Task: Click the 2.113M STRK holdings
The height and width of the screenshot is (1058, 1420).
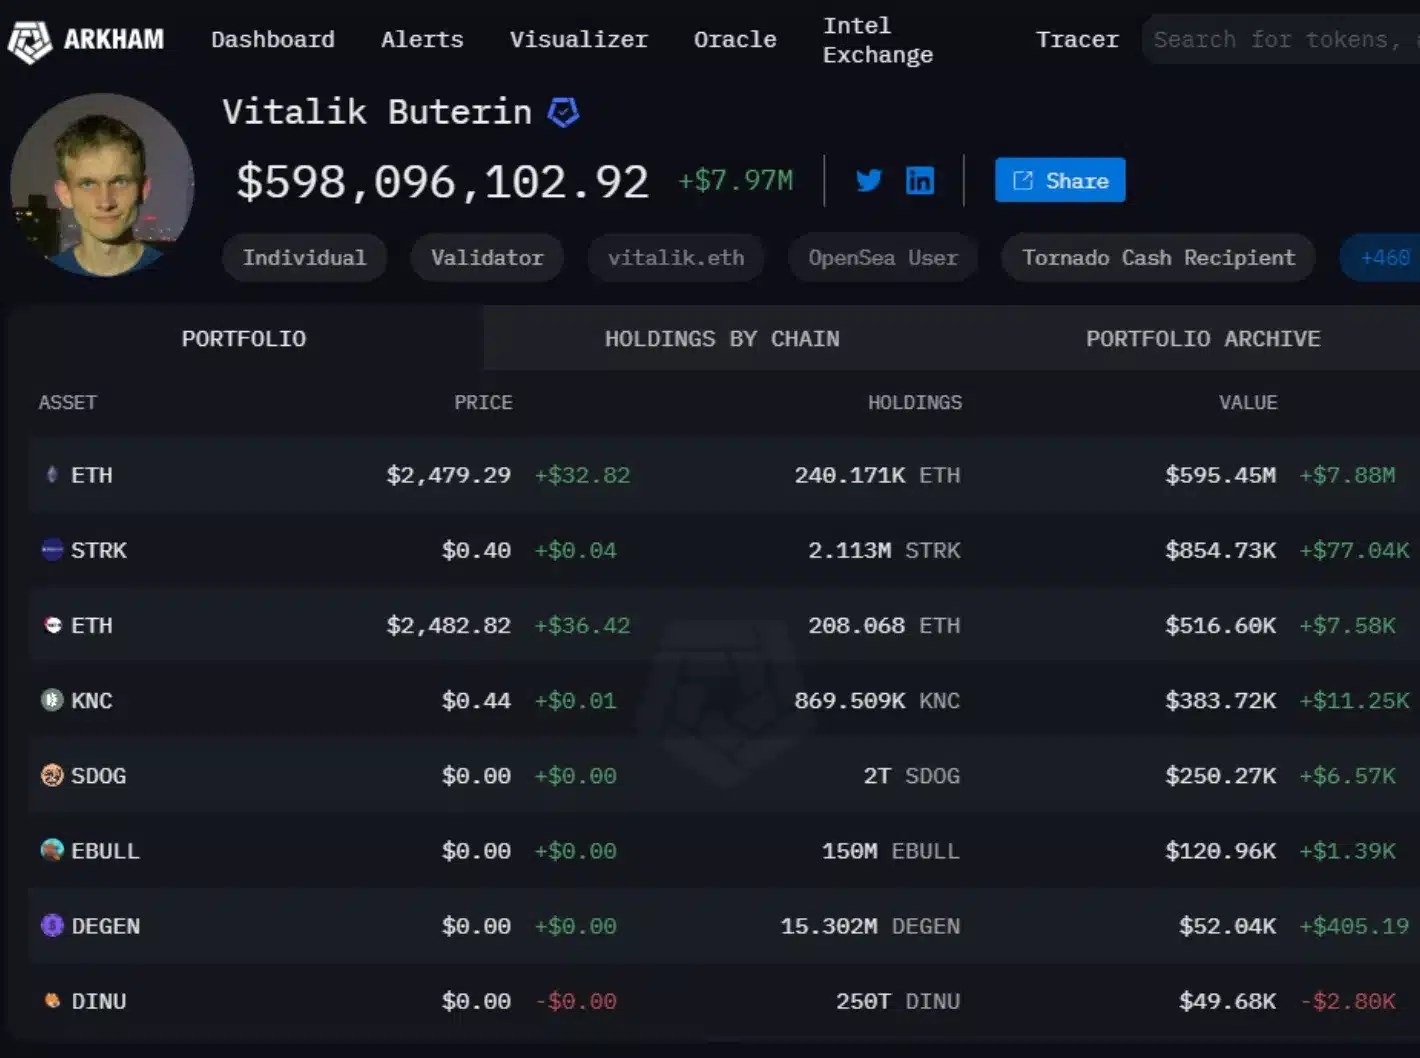Action: (x=884, y=550)
